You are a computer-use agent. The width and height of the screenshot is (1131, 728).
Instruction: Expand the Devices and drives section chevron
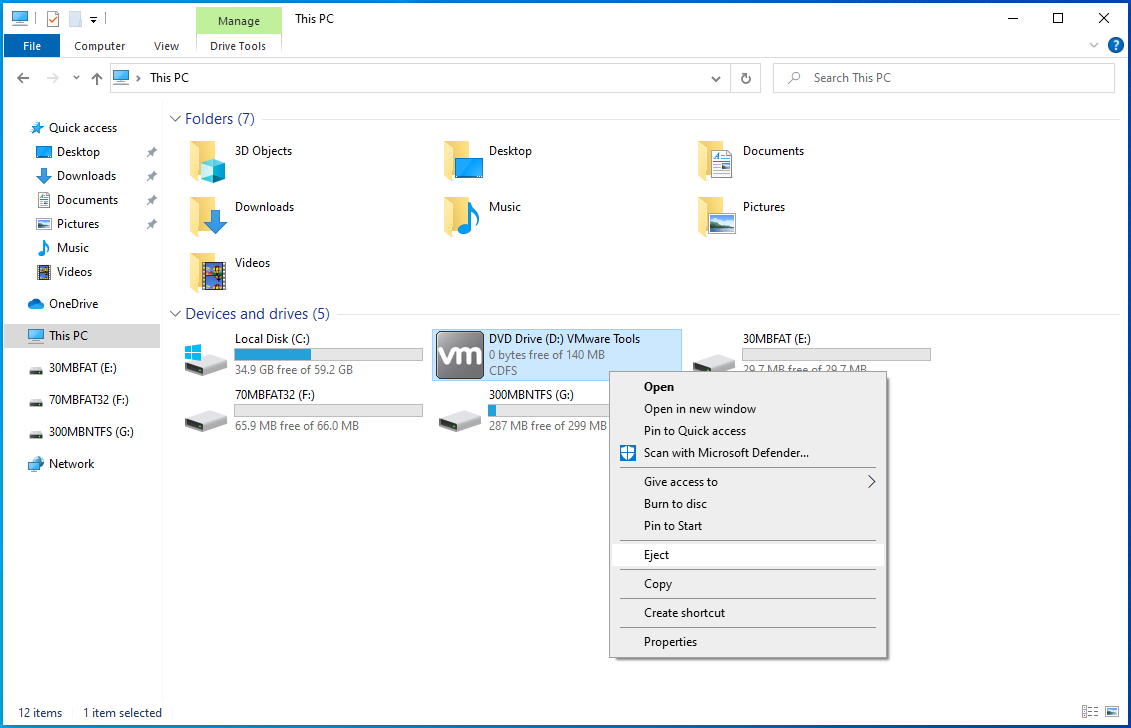click(175, 313)
